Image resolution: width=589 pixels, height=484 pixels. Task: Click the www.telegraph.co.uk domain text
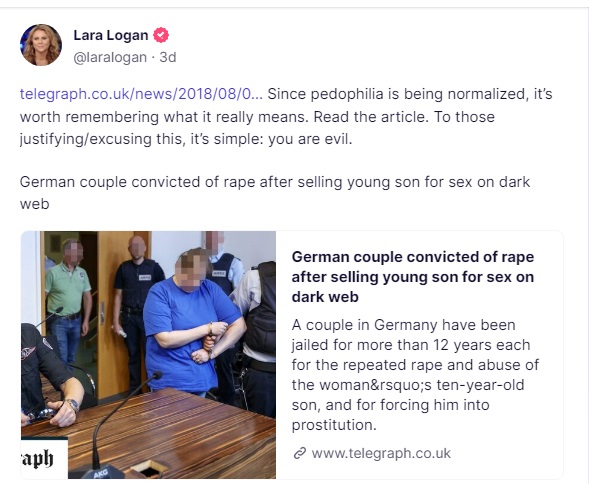point(381,454)
